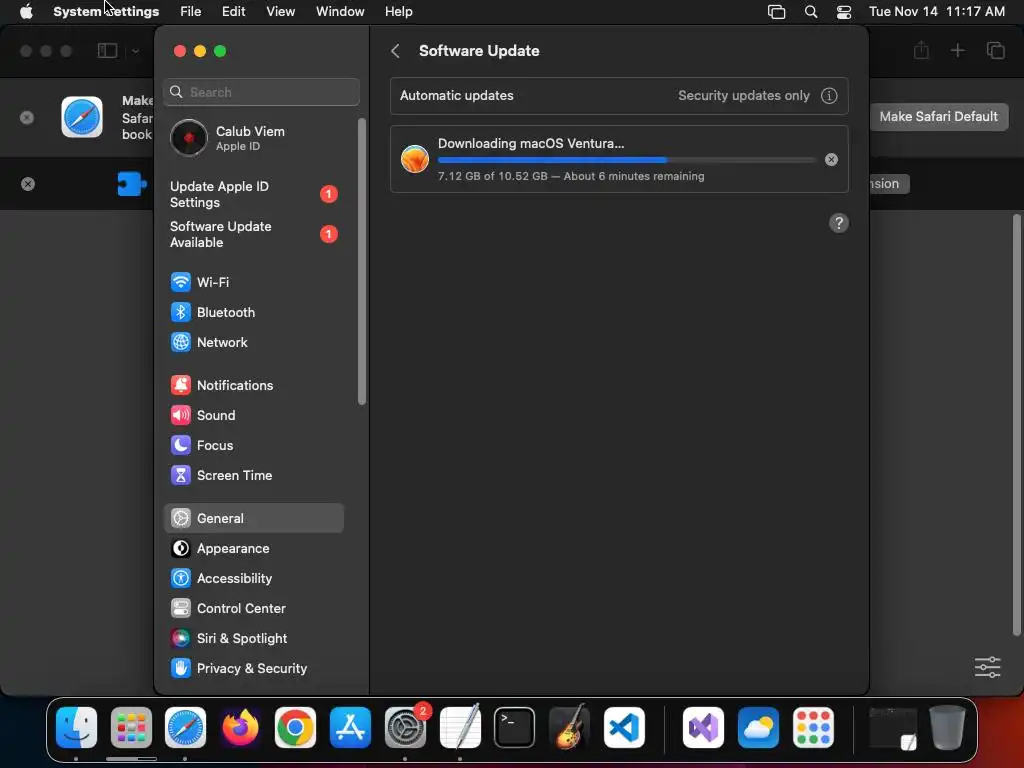Open Spotlight search in menu bar

[810, 12]
